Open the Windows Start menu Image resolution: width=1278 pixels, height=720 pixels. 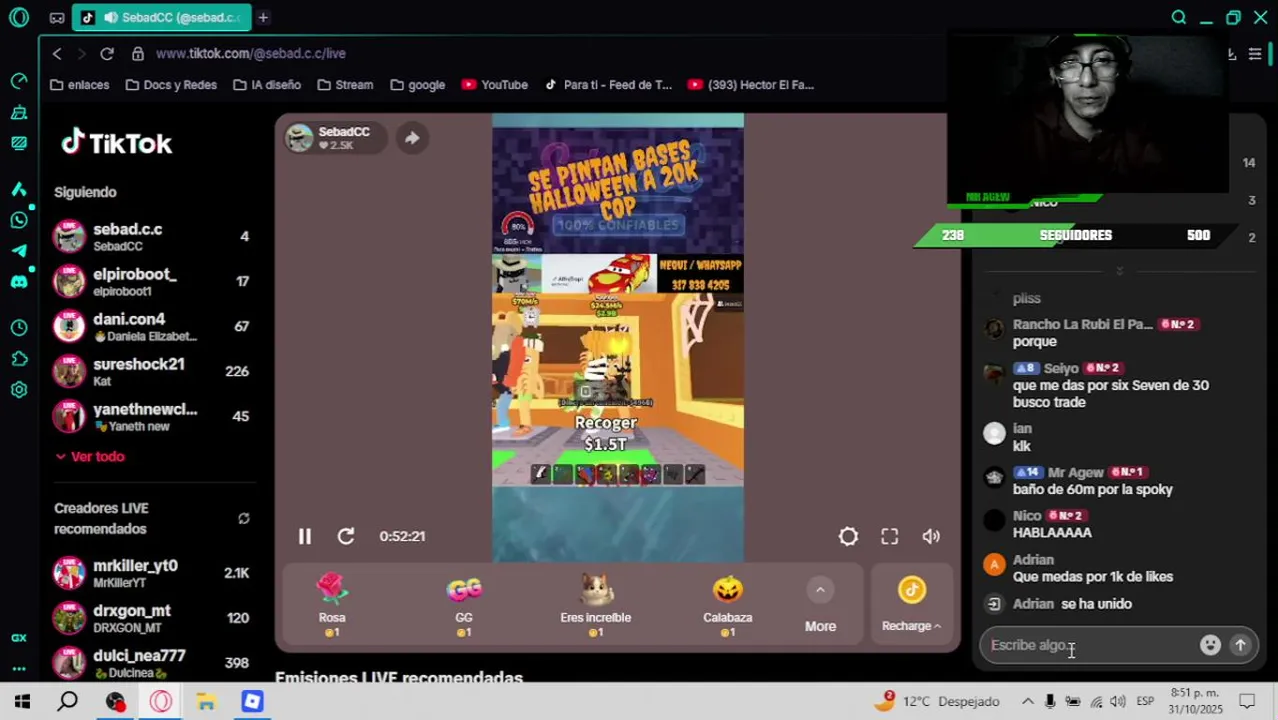pyautogui.click(x=22, y=701)
